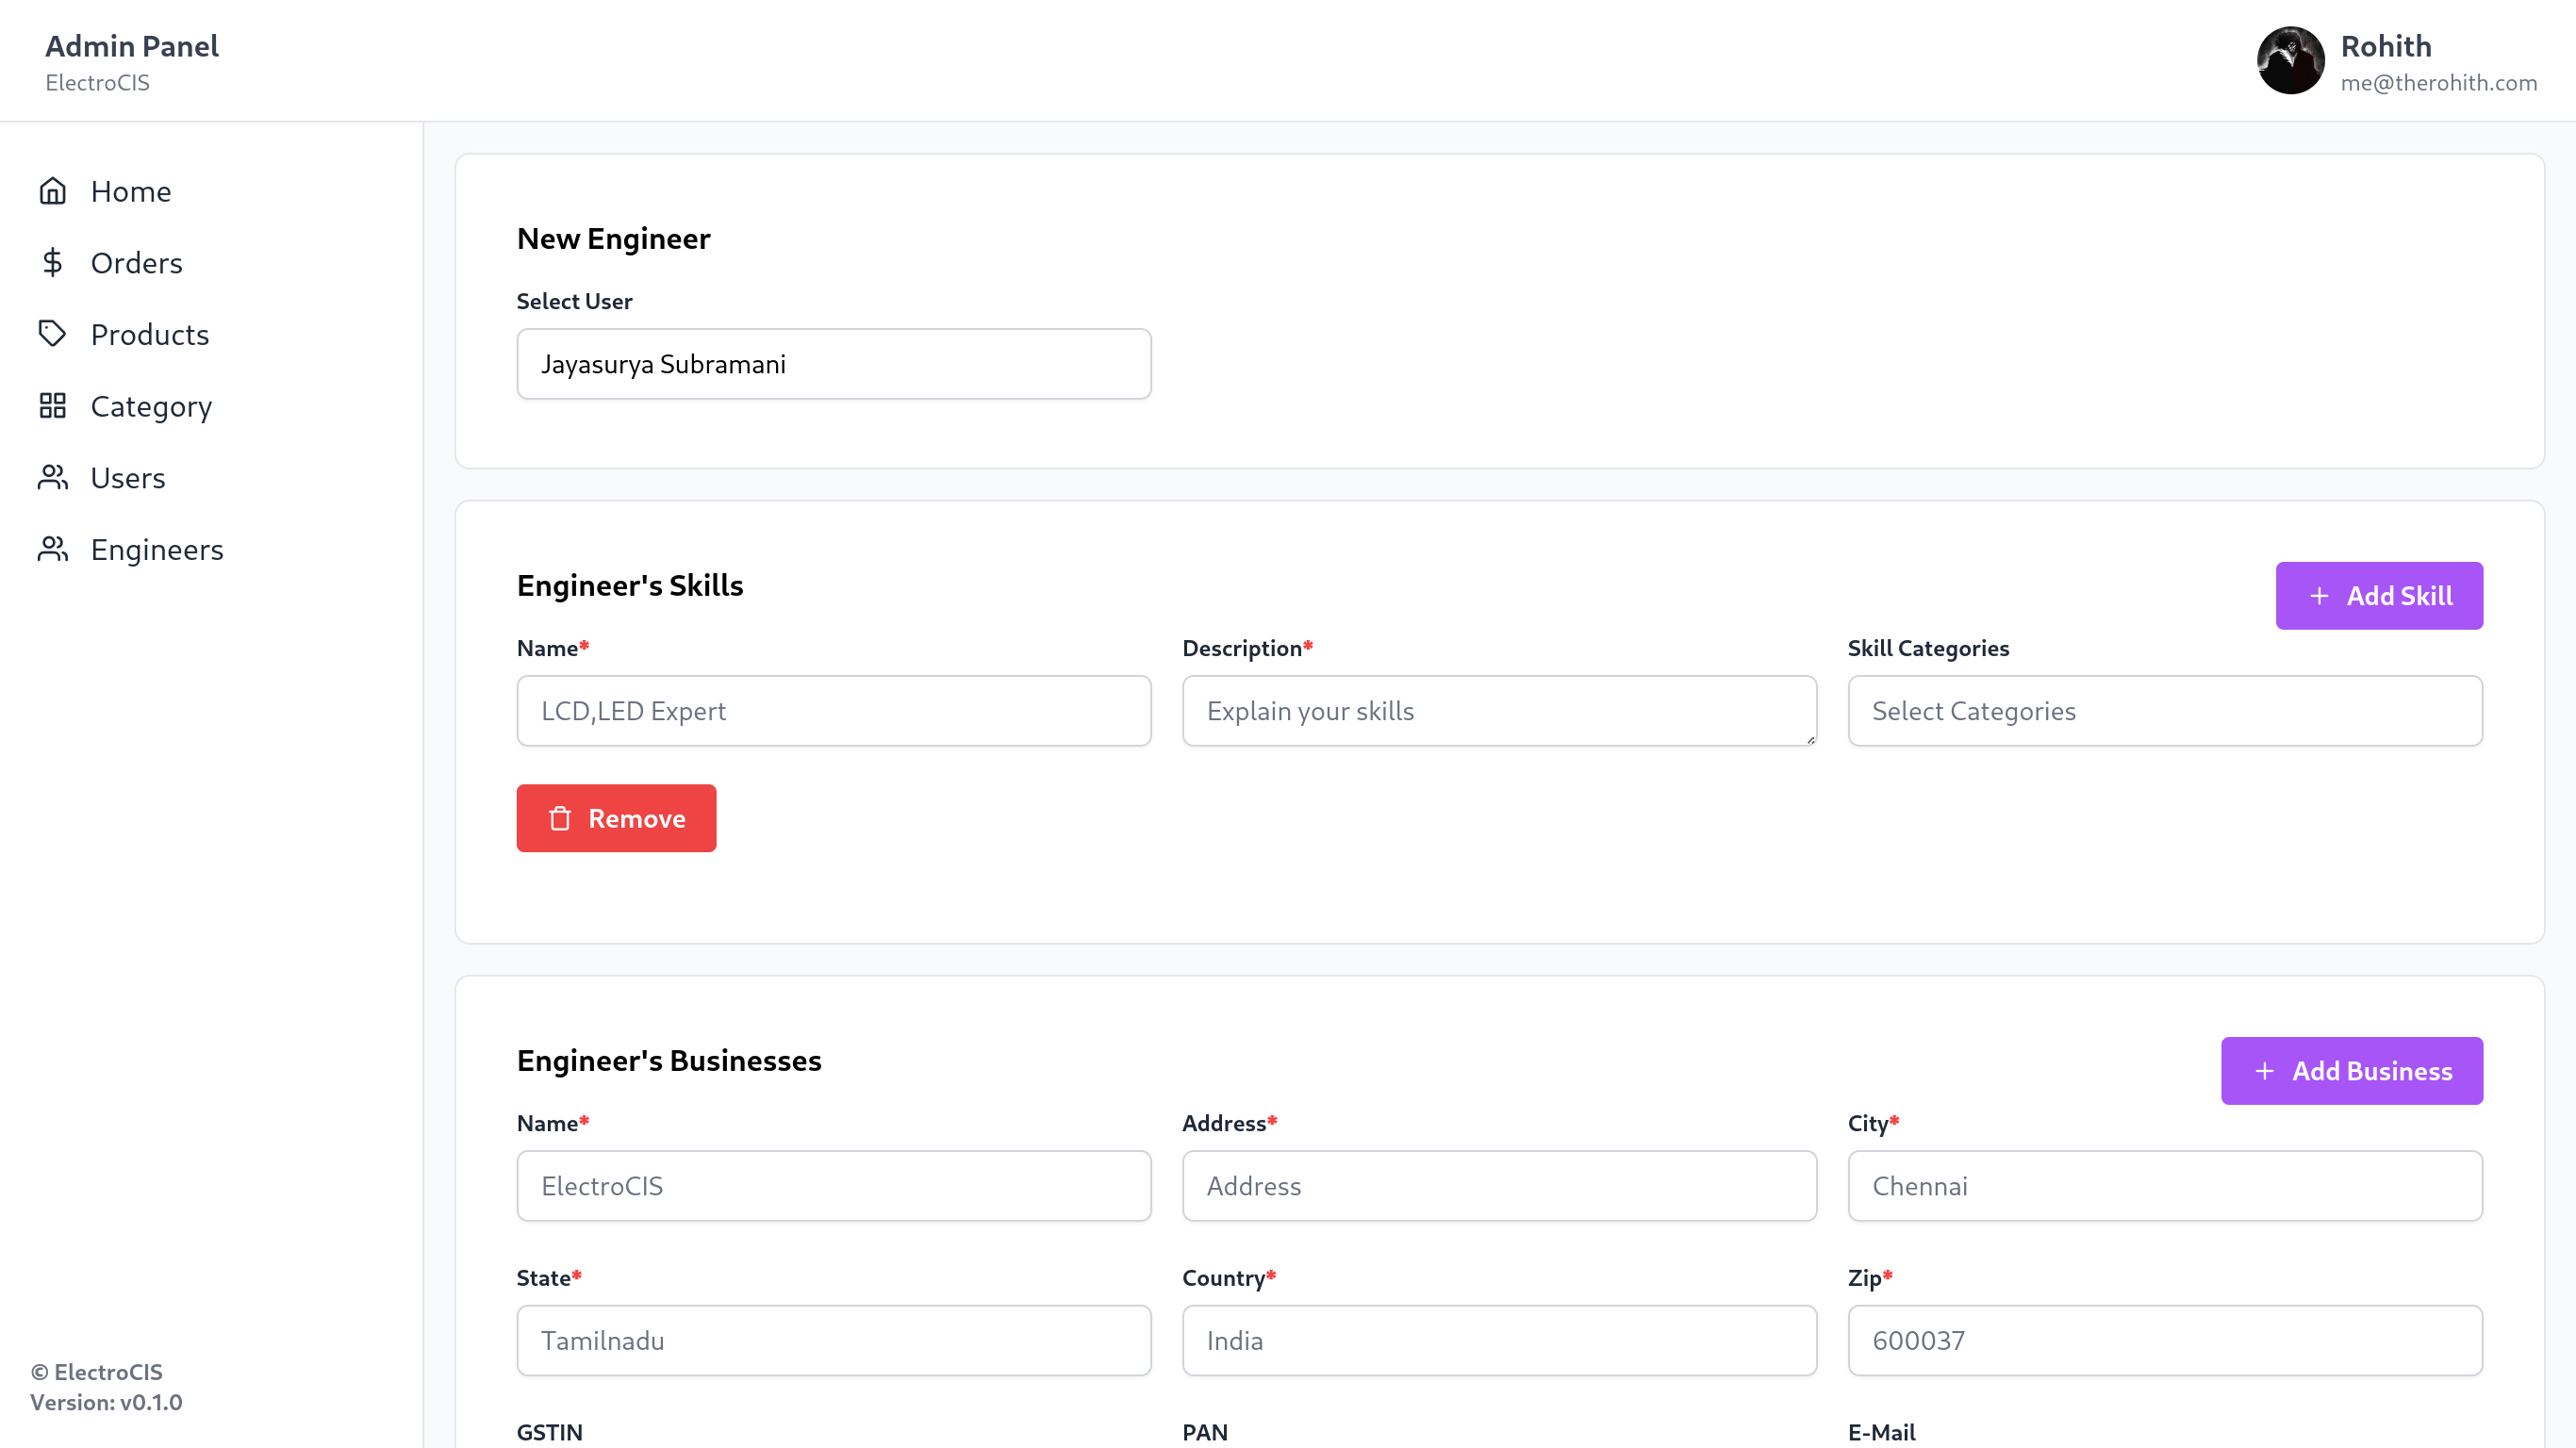Click the Home house icon in sidebar
This screenshot has height=1448, width=2576.
tap(52, 191)
